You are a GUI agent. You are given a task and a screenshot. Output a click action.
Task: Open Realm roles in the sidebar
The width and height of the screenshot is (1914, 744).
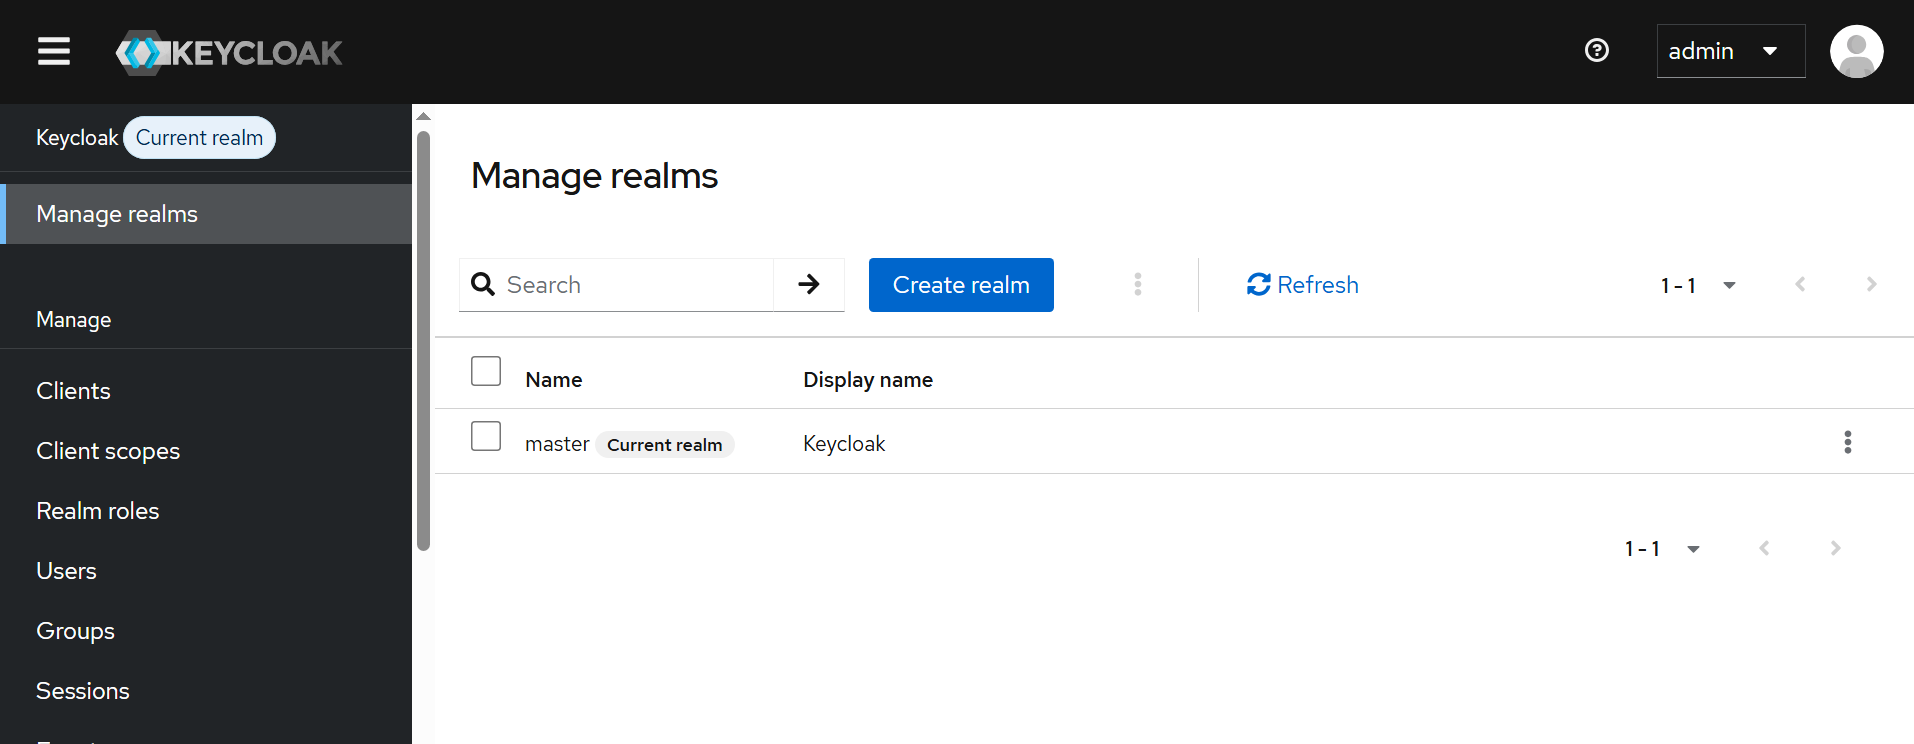[x=206, y=511]
